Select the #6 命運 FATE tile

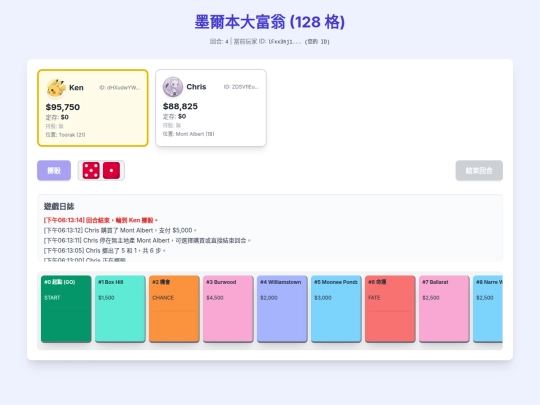390,309
